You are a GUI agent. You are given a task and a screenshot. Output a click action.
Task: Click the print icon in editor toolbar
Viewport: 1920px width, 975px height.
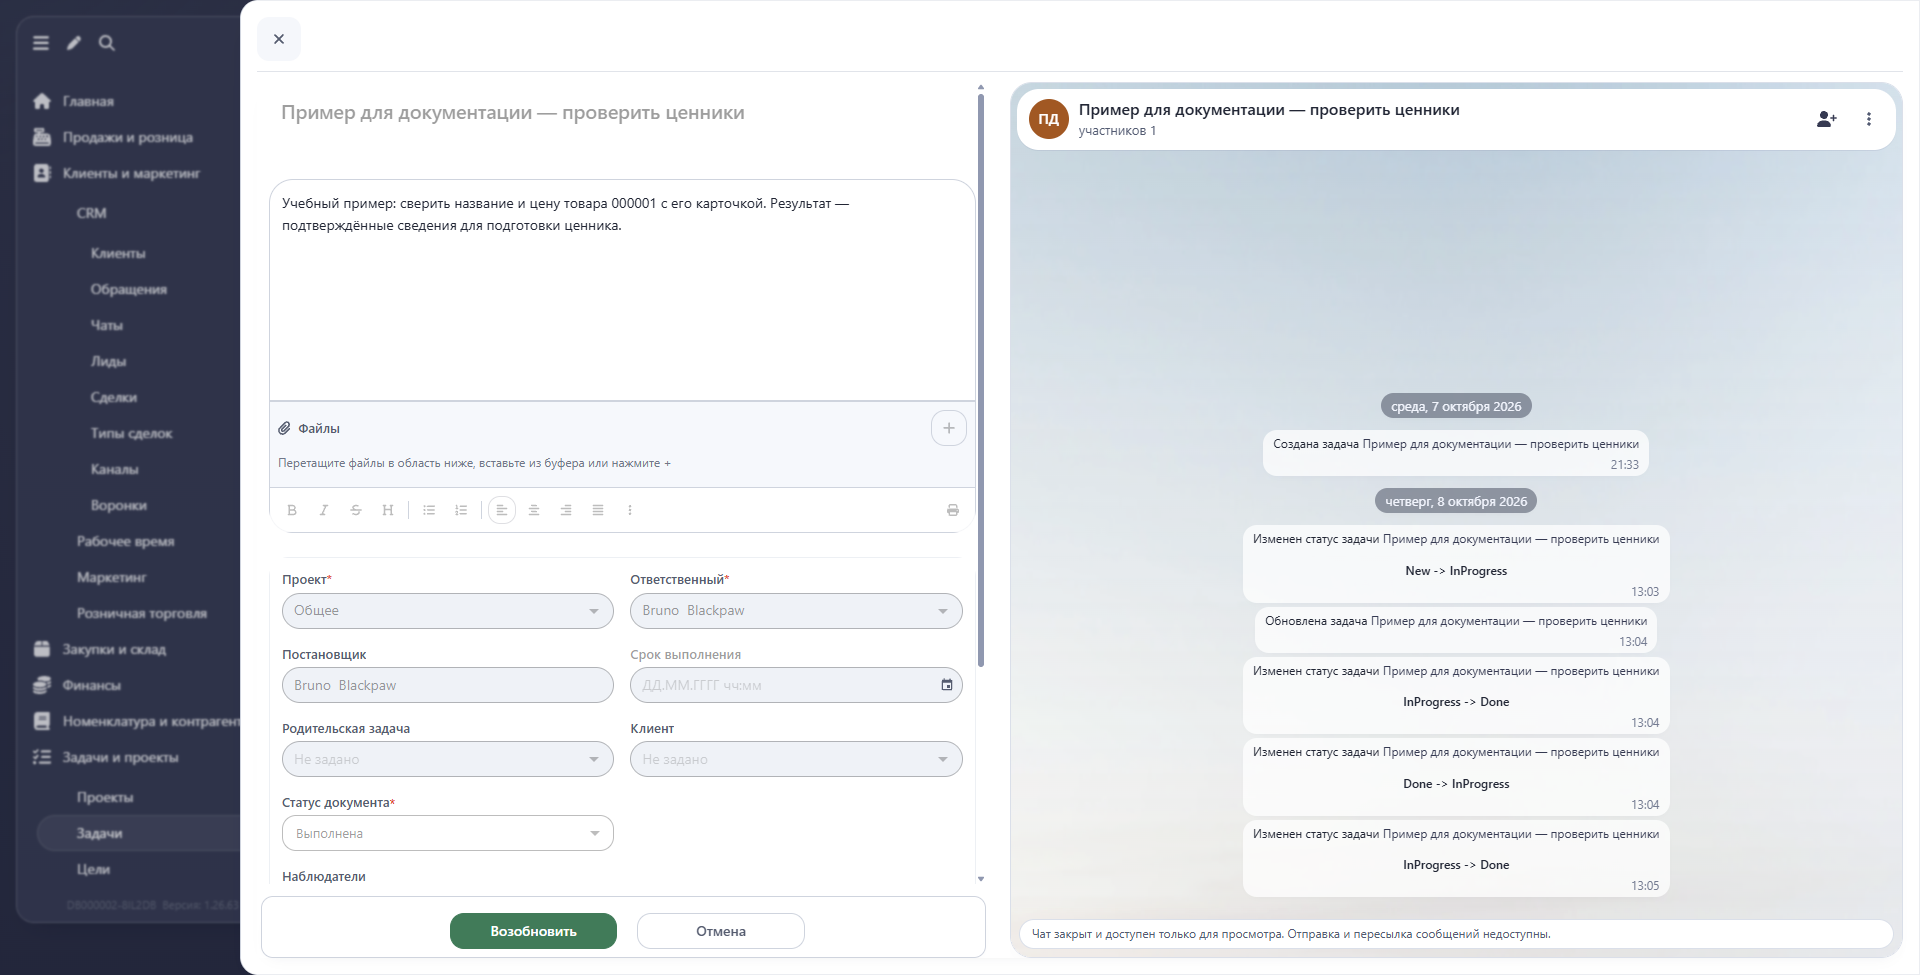(953, 510)
